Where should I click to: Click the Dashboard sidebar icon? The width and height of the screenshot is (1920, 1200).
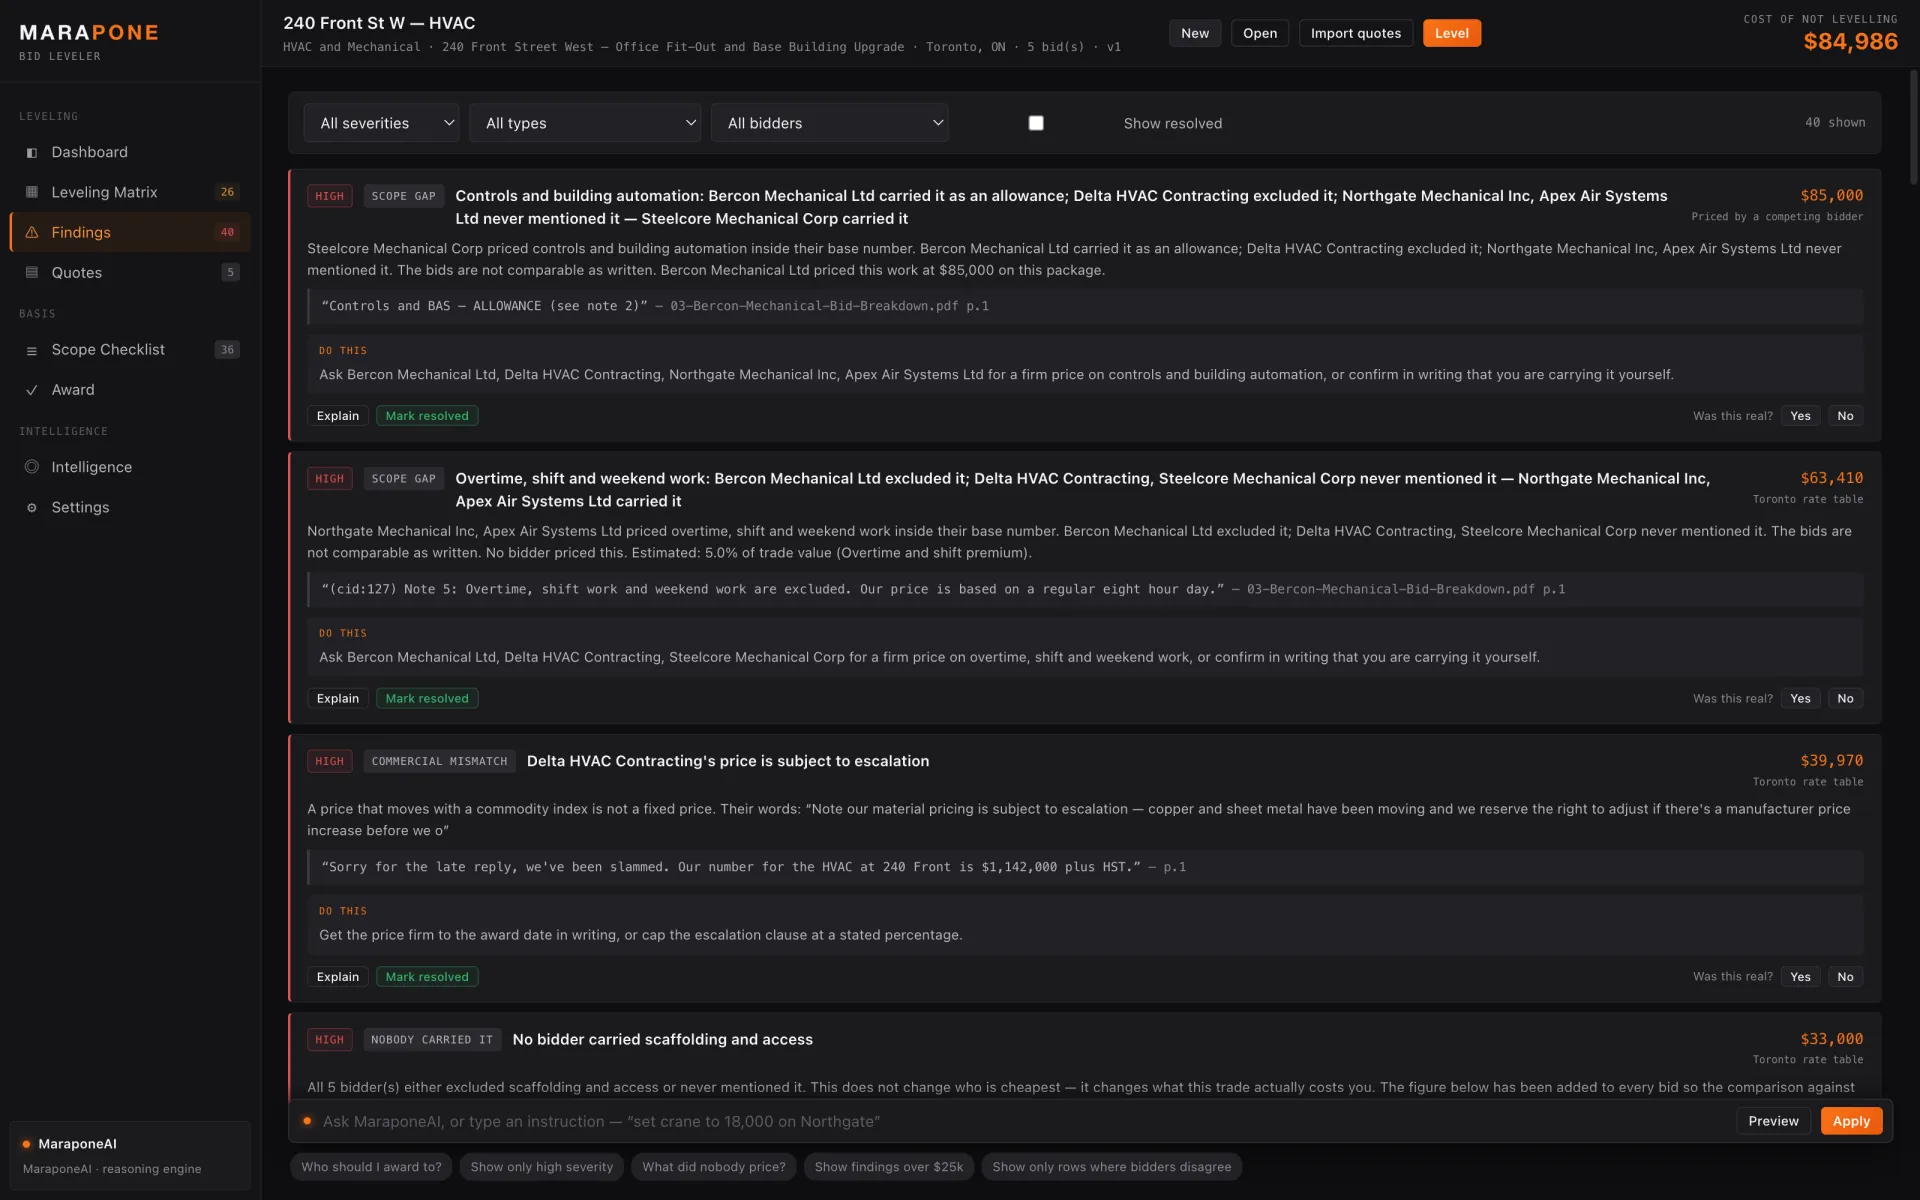pyautogui.click(x=32, y=153)
